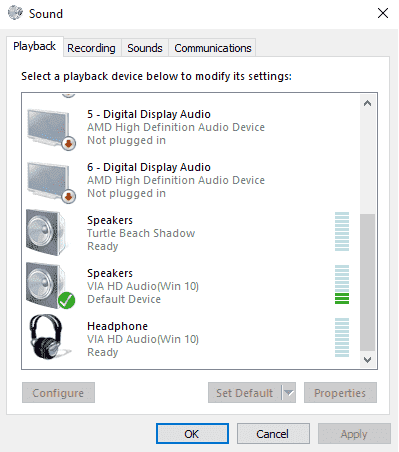Confirm with the OK button
399x452 pixels.
192,434
